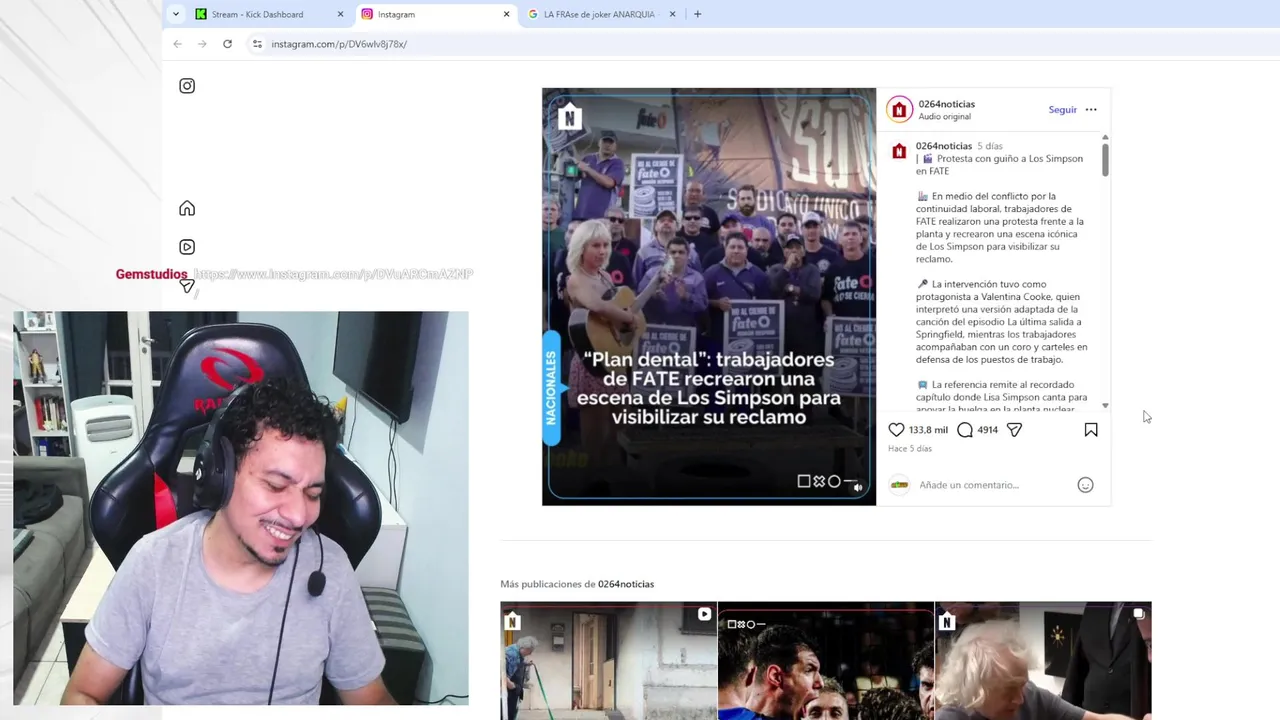Screen dimensions: 1280x720
Task: Go forward in browser history
Action: pyautogui.click(x=202, y=44)
